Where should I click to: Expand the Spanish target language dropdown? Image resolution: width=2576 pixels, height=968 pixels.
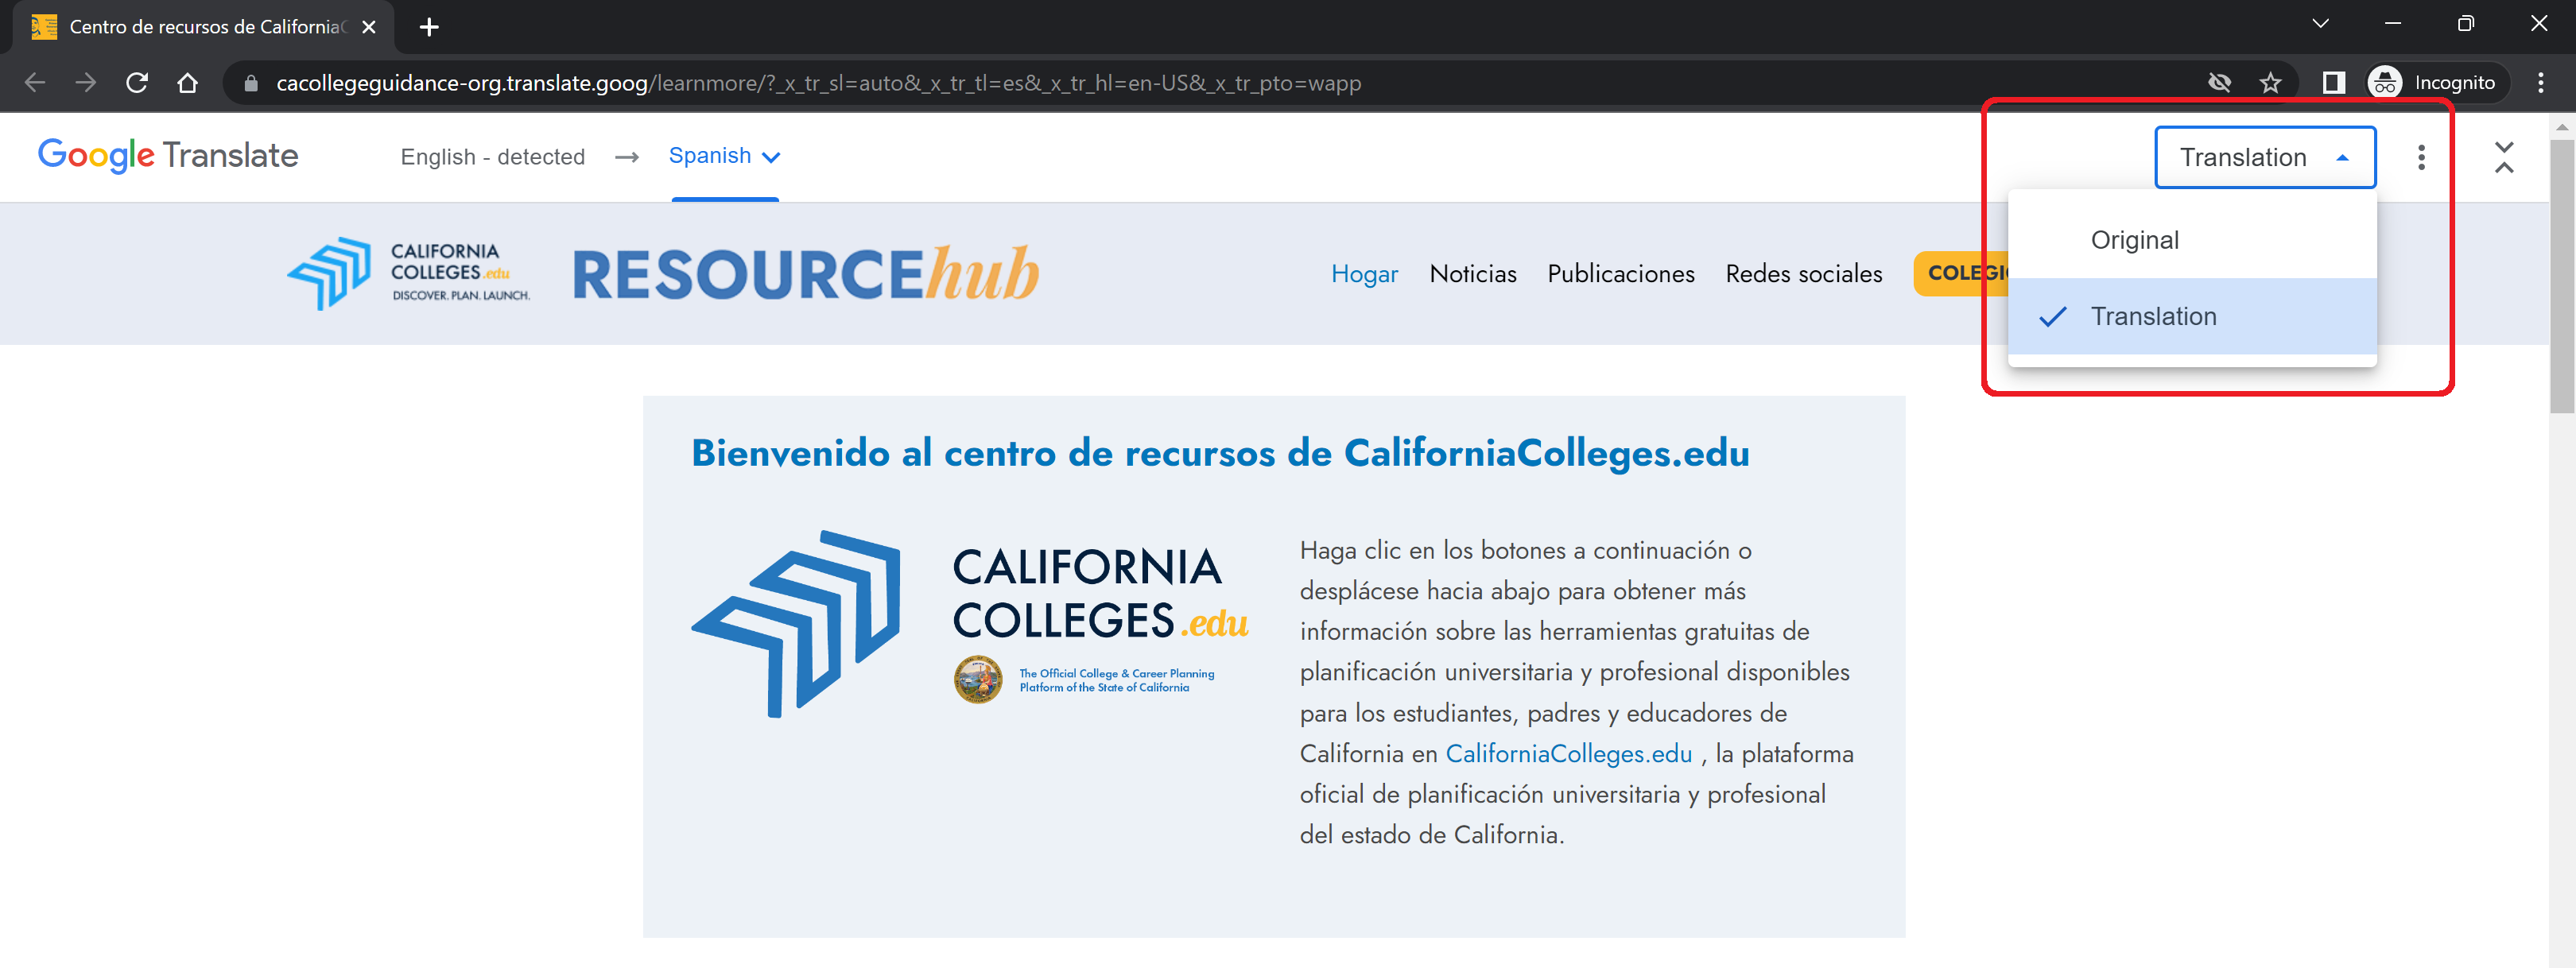tap(724, 157)
